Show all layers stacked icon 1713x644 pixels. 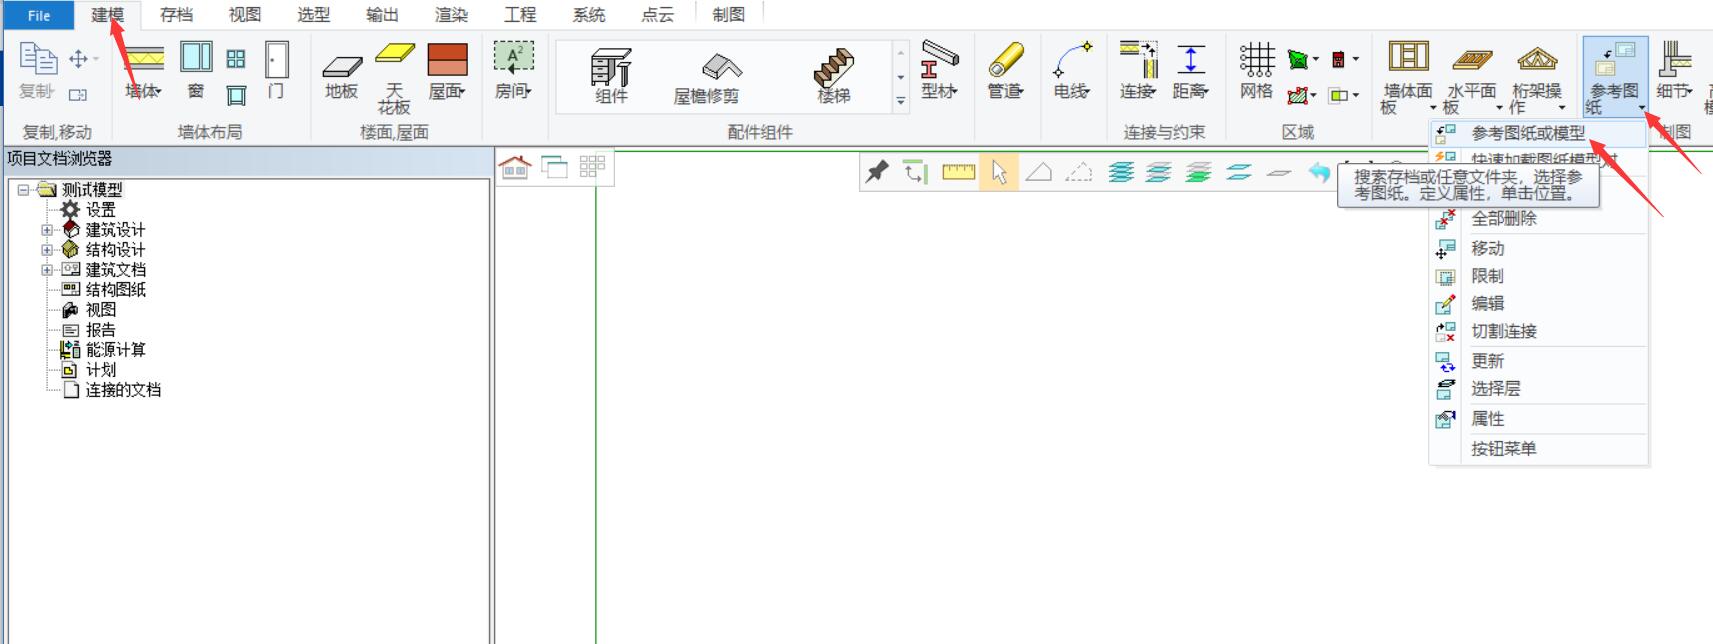coord(1121,172)
